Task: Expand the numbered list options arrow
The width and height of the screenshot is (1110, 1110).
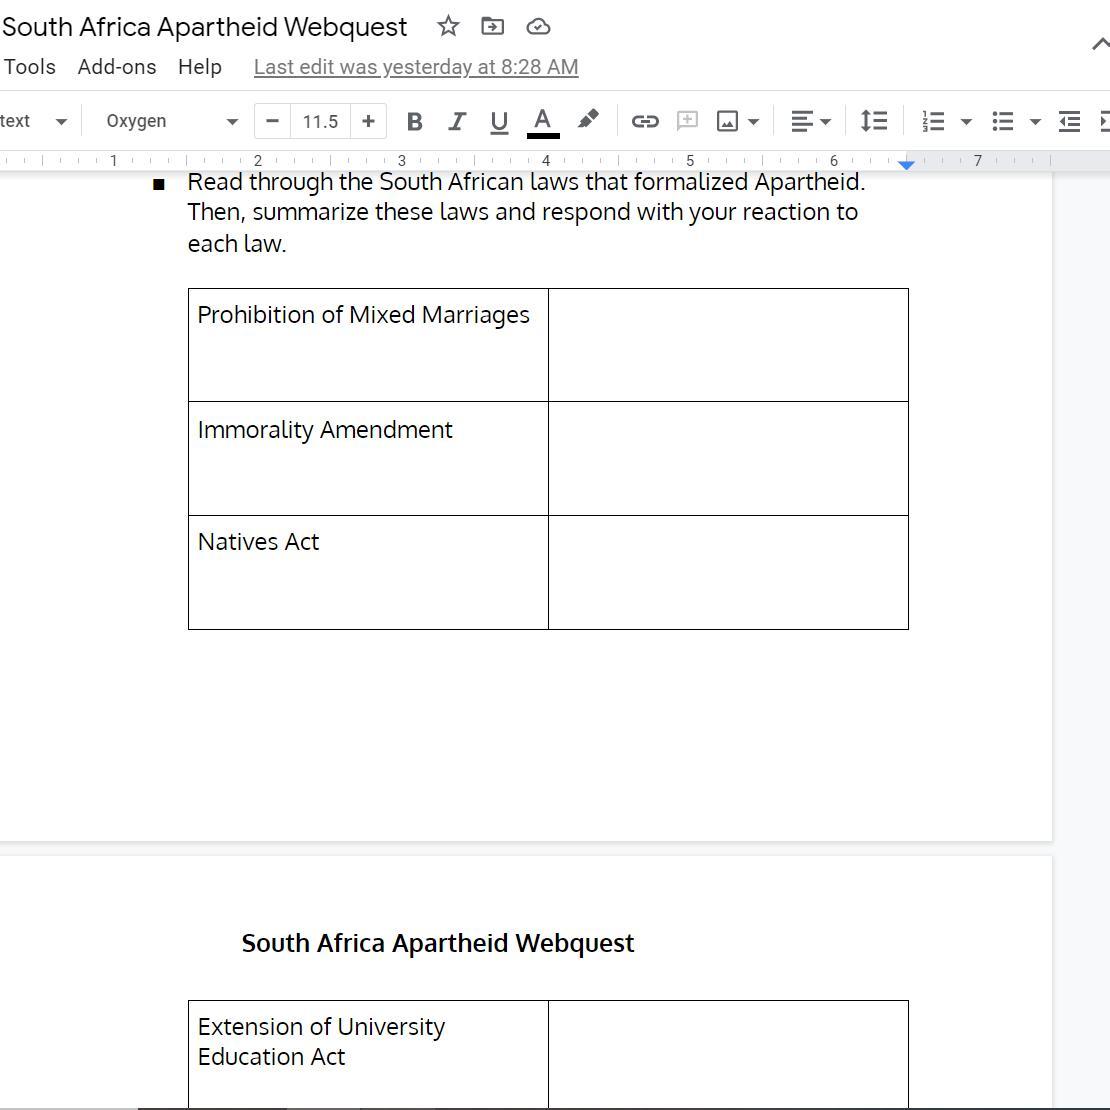Action: pos(966,121)
